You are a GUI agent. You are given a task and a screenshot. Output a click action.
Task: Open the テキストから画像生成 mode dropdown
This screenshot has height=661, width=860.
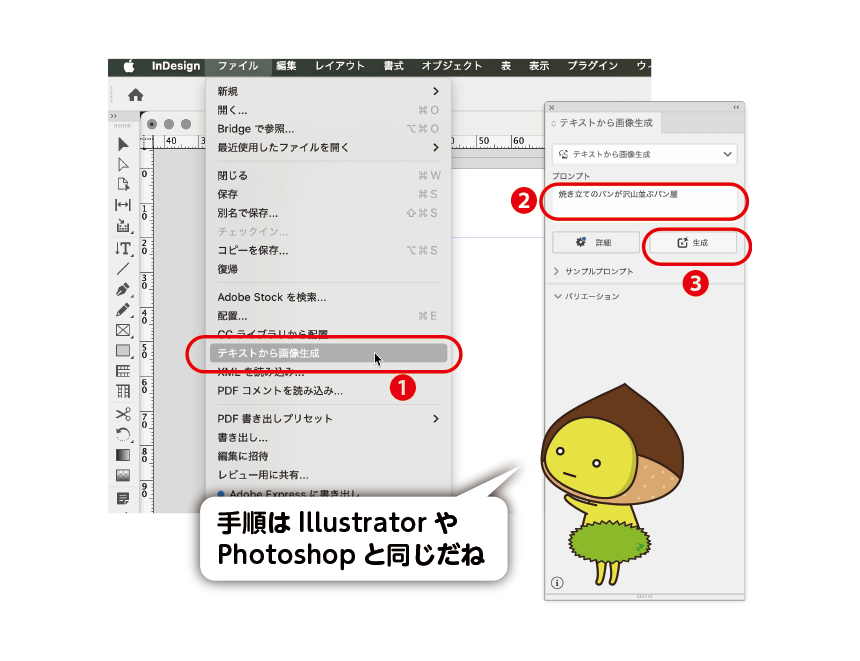[x=644, y=154]
